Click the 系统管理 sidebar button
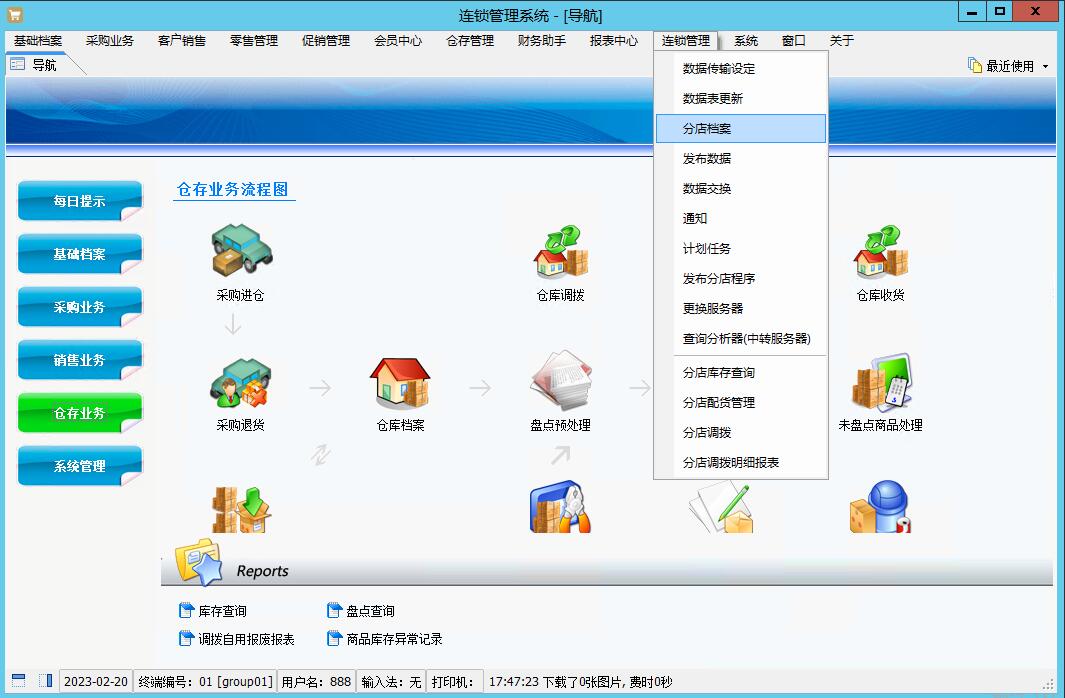 click(x=80, y=466)
